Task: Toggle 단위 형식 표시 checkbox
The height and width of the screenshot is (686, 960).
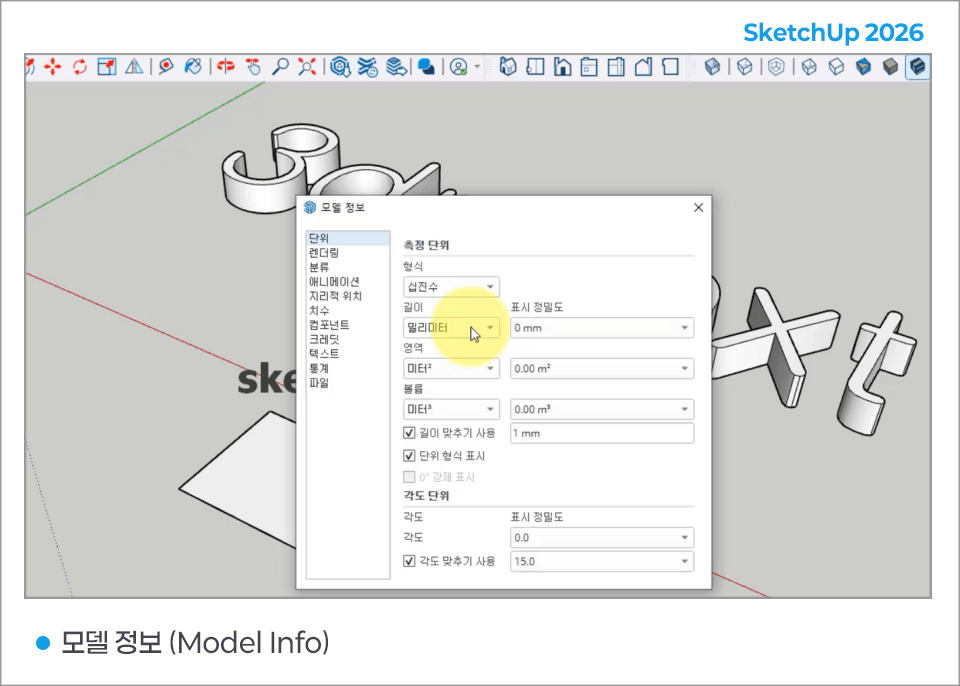Action: pos(409,456)
